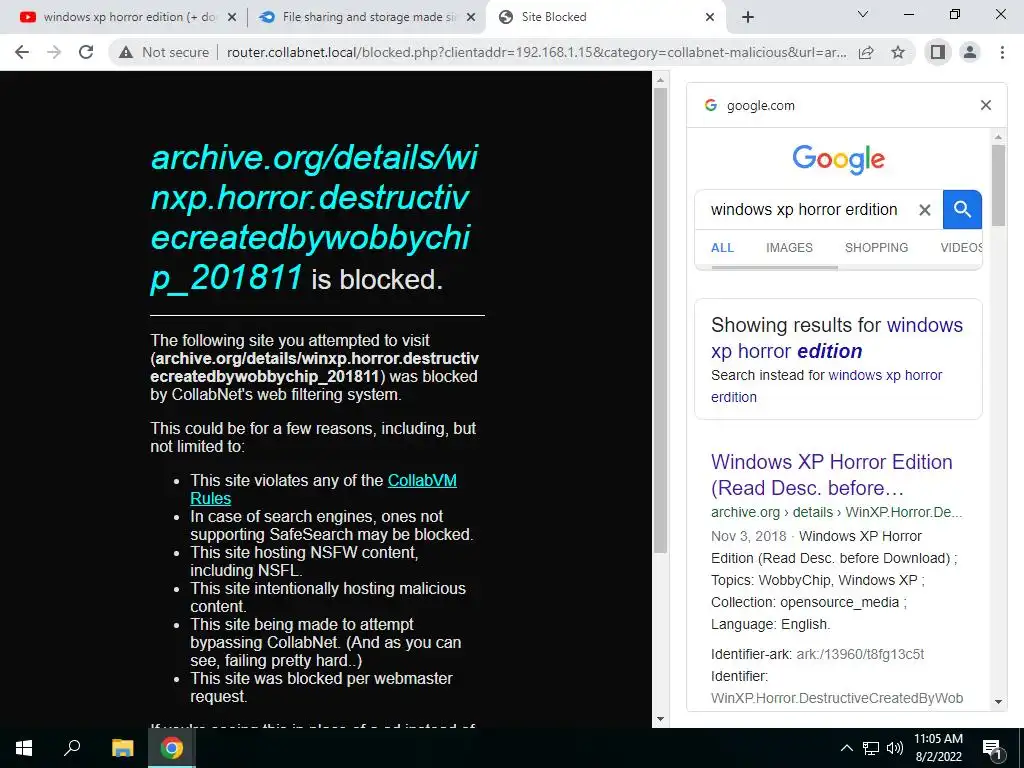Viewport: 1024px width, 768px height.
Task: Show hidden system tray icons
Action: coord(846,748)
